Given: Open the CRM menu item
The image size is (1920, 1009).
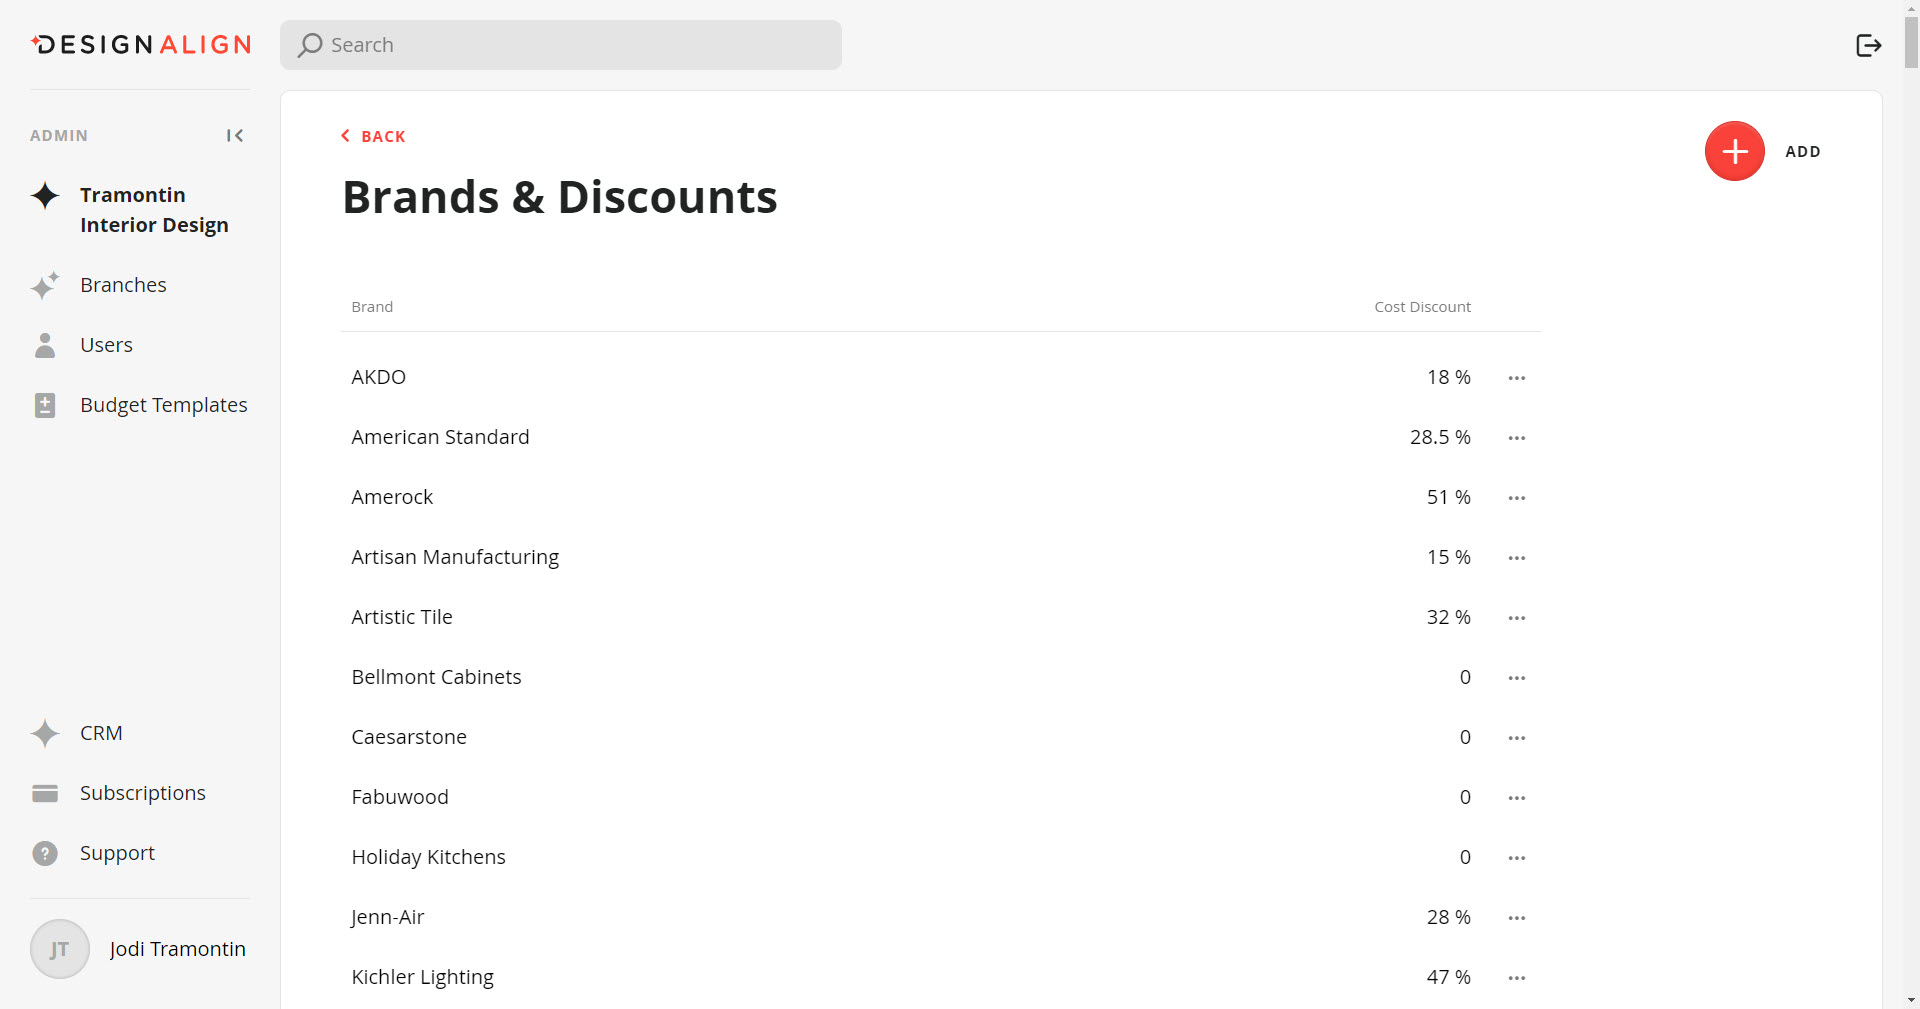Looking at the screenshot, I should [101, 733].
